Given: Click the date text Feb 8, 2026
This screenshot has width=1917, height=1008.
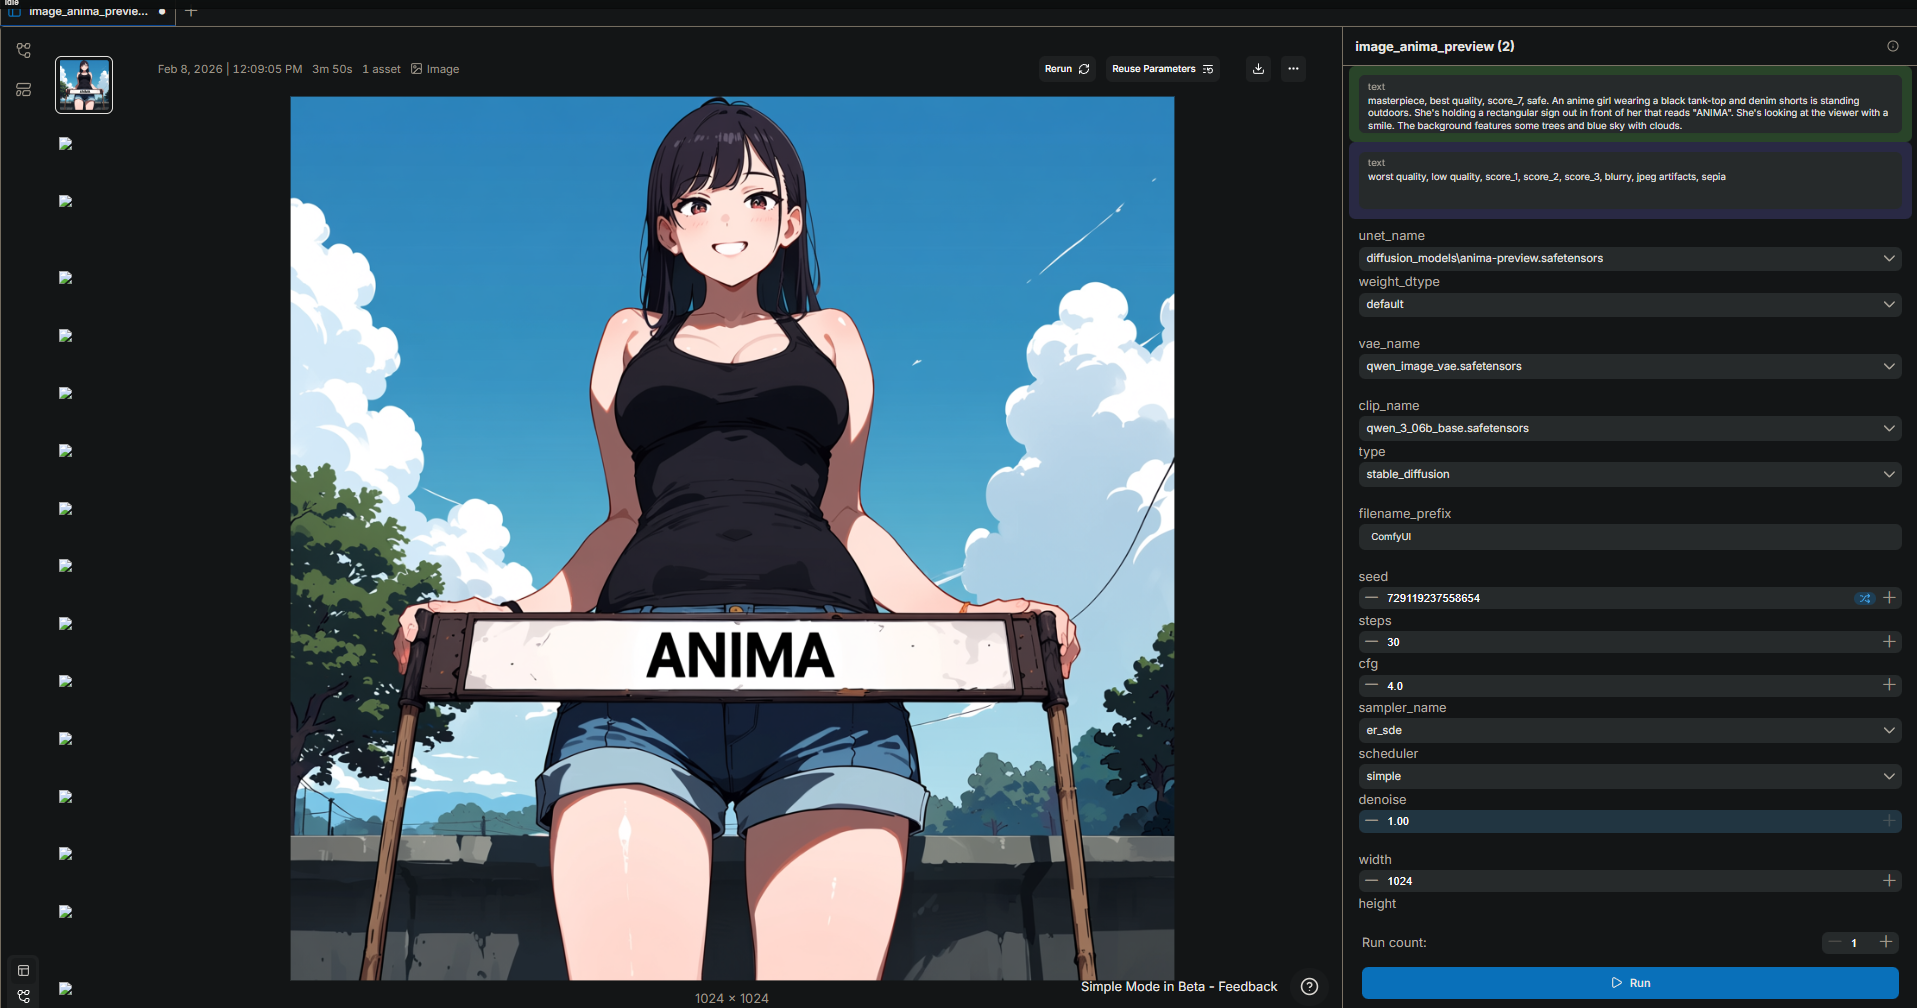Looking at the screenshot, I should tap(190, 69).
